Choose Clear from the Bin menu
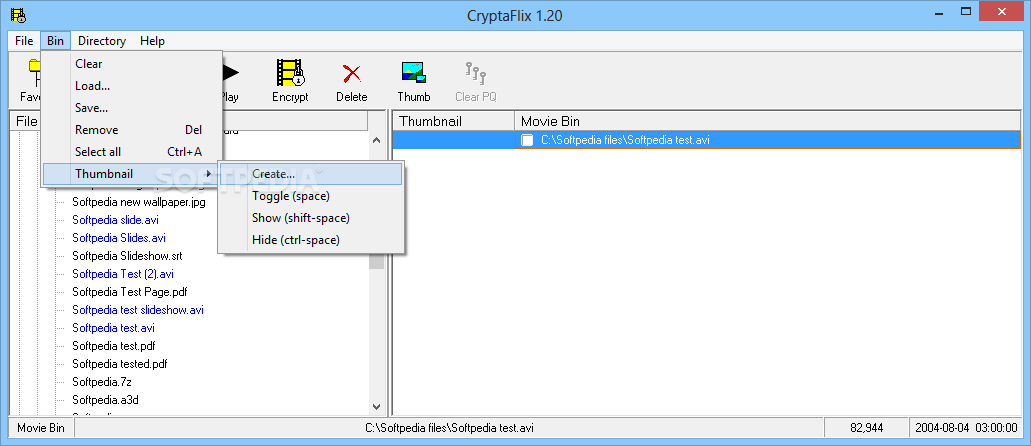The width and height of the screenshot is (1031, 446). click(132, 64)
